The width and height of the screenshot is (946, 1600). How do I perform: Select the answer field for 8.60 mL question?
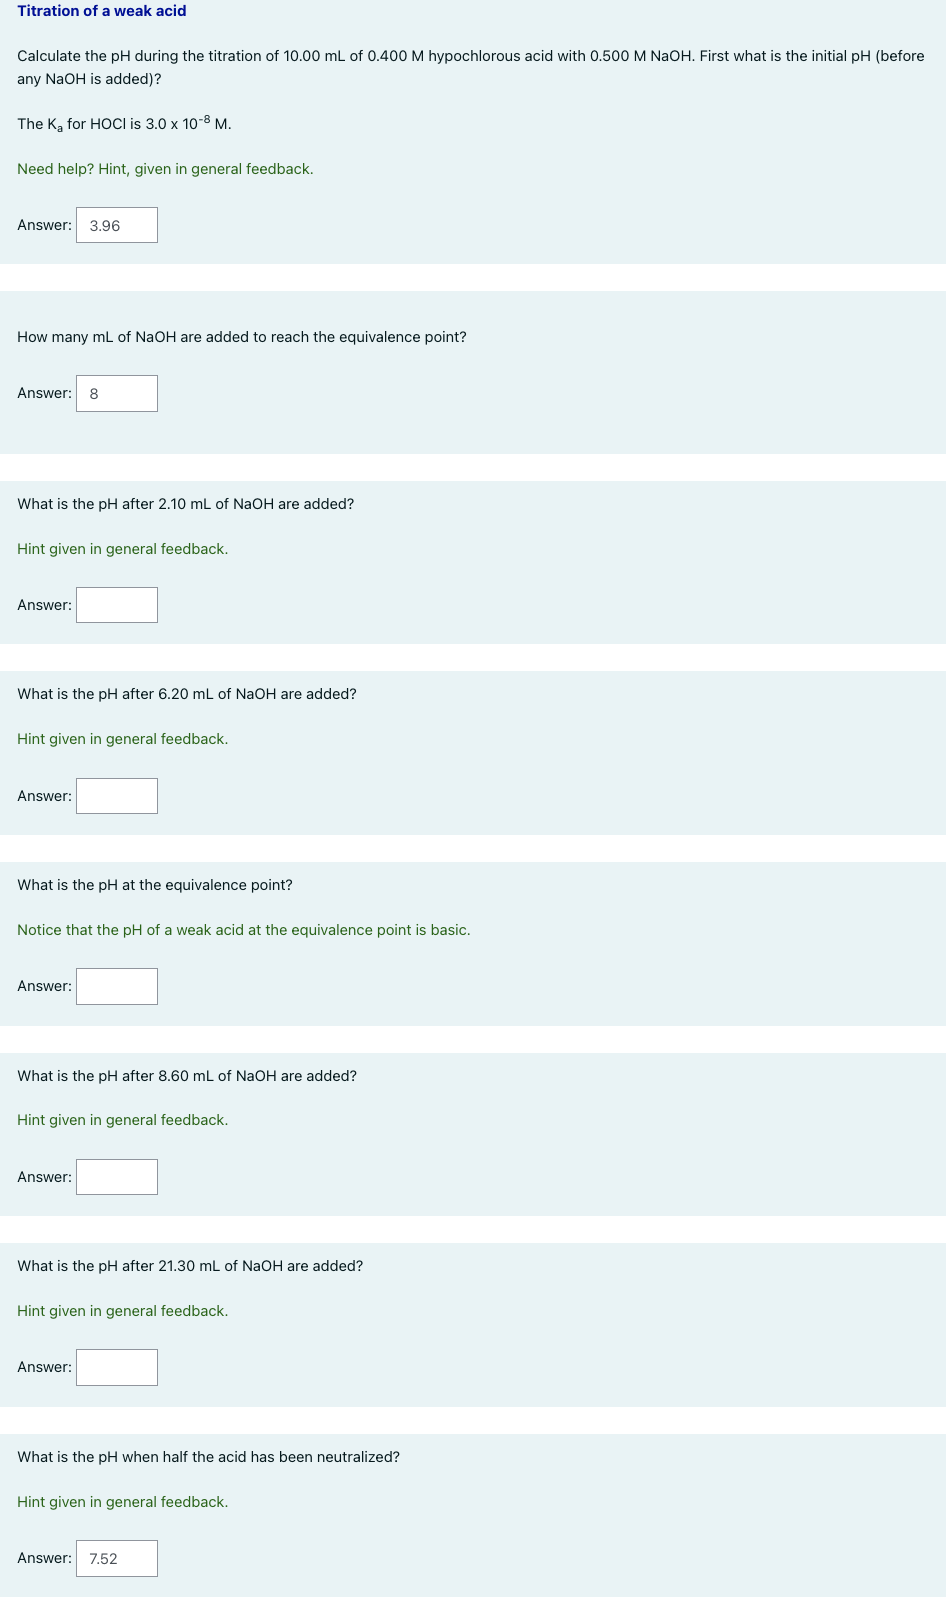point(116,1177)
